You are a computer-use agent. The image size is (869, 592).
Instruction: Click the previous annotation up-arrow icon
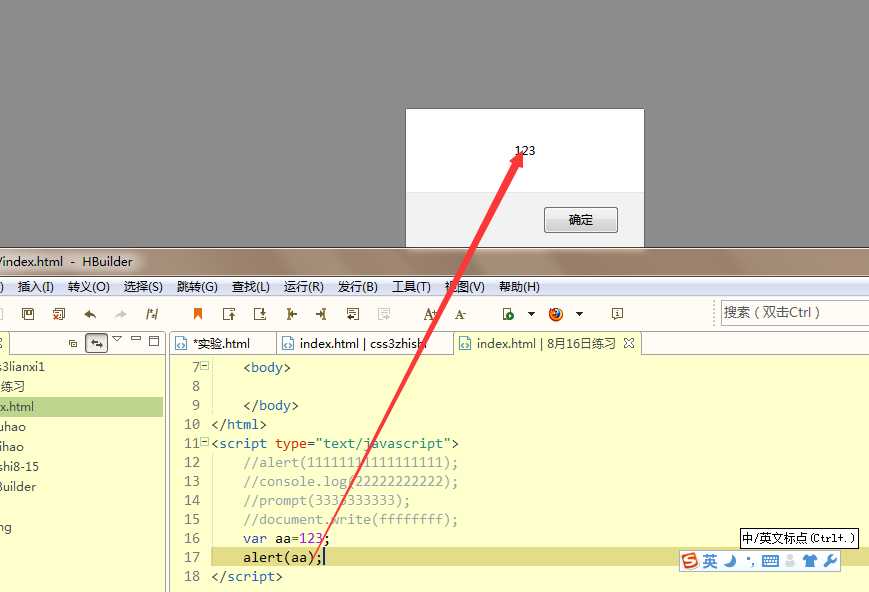coord(229,314)
